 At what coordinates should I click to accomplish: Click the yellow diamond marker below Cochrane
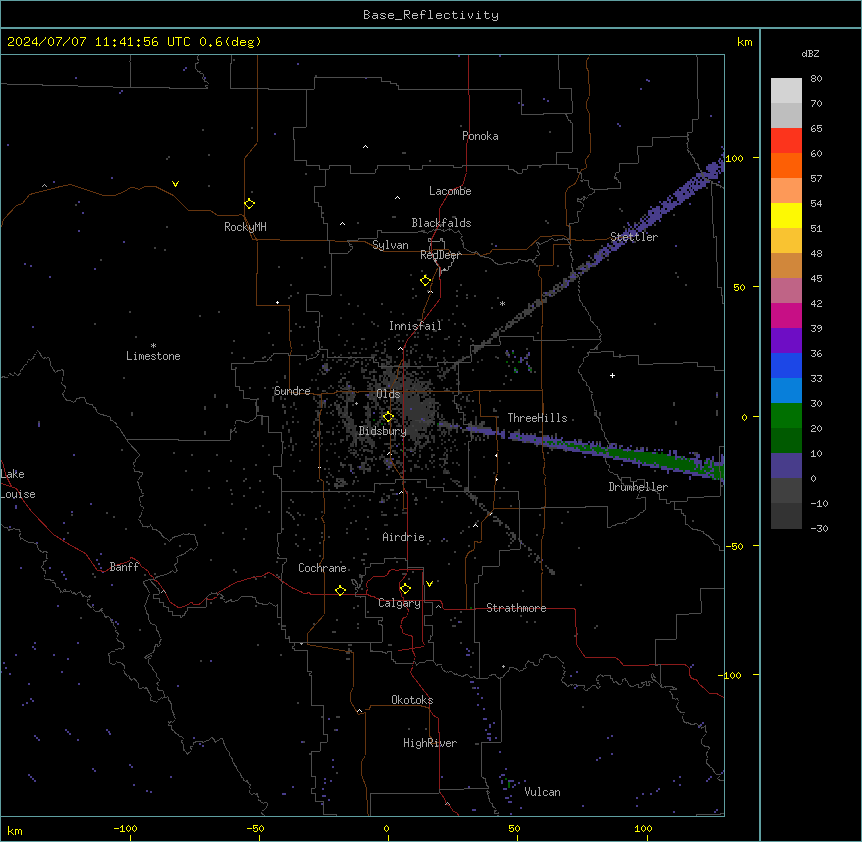pyautogui.click(x=340, y=591)
